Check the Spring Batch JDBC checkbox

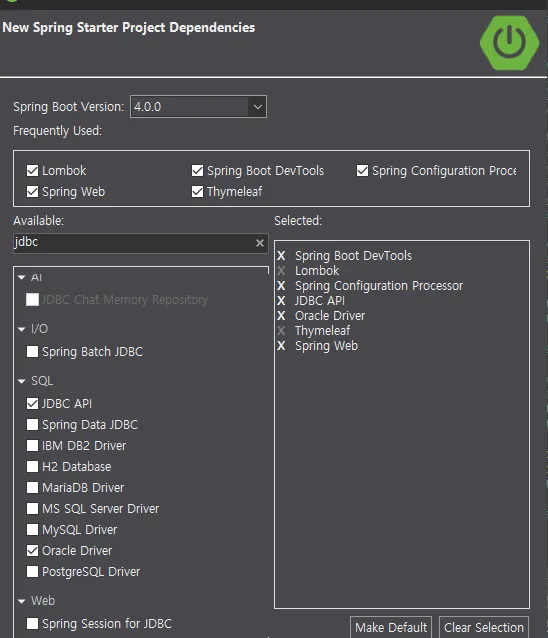tap(33, 352)
